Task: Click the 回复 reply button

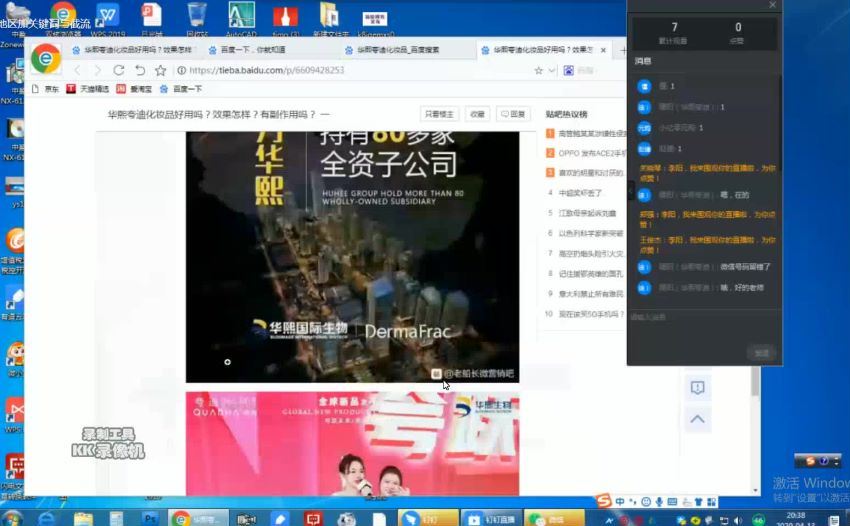Action: [x=513, y=114]
